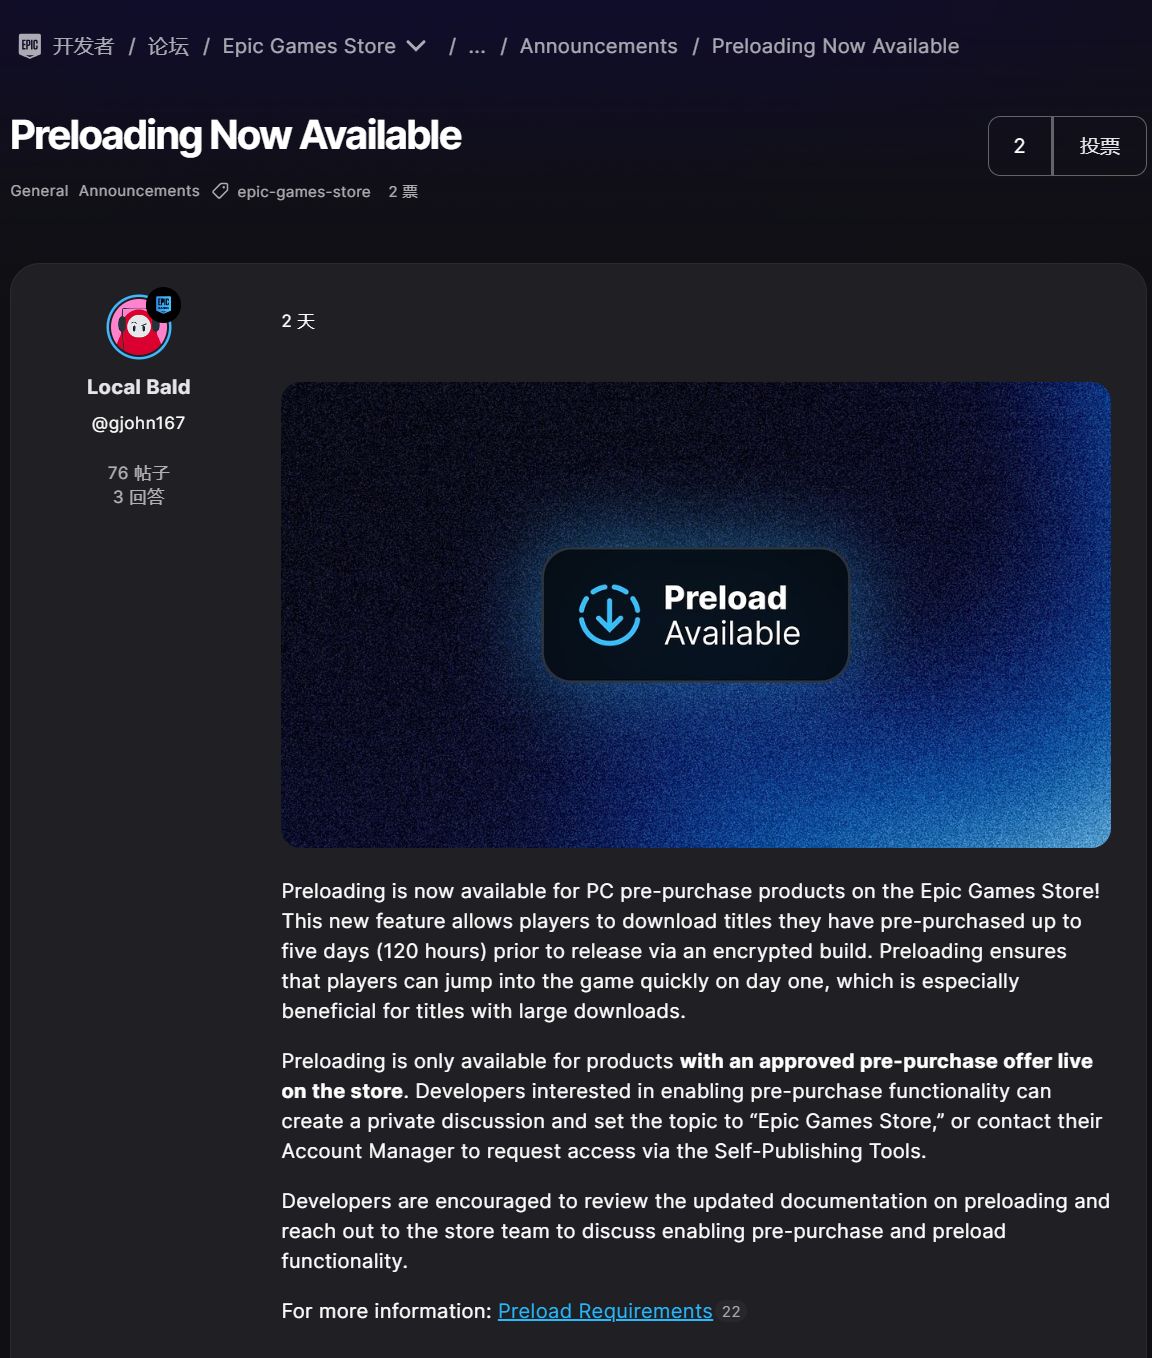Viewport: 1152px width, 1358px height.
Task: Click the tag icon beside epic-games-store
Action: point(220,191)
